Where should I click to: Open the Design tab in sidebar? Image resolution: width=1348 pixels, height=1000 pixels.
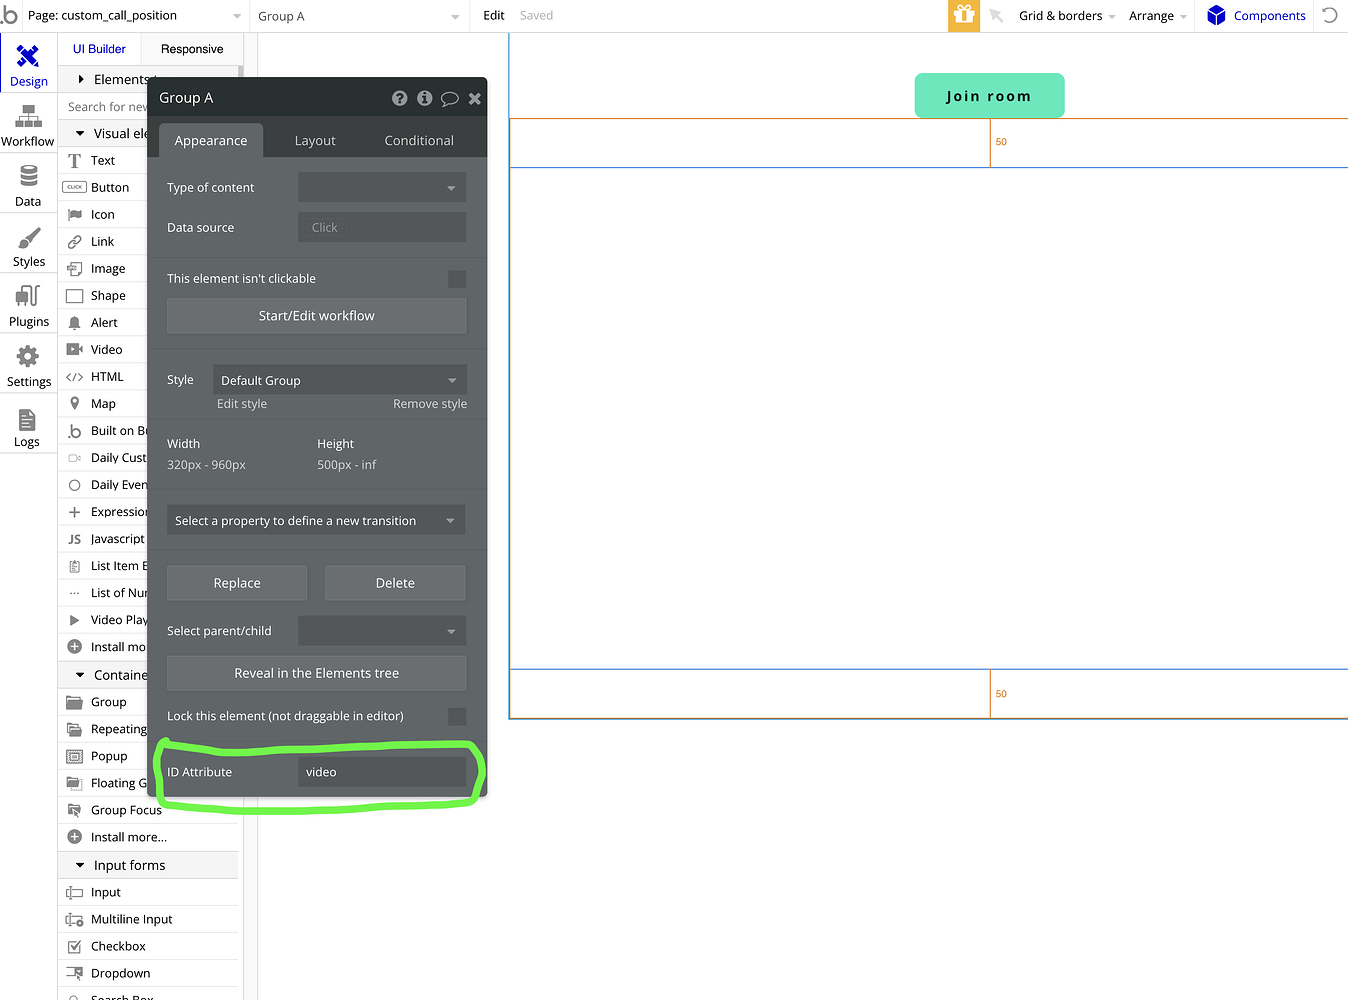[x=28, y=65]
